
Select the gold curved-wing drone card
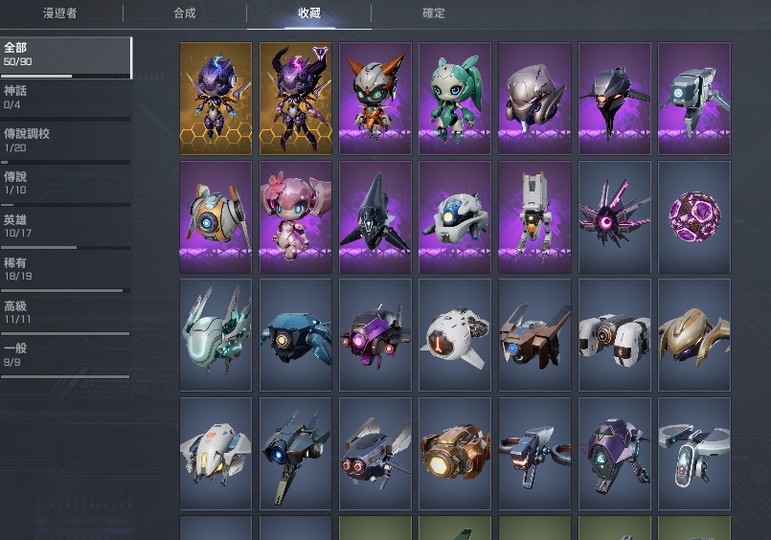[694, 335]
